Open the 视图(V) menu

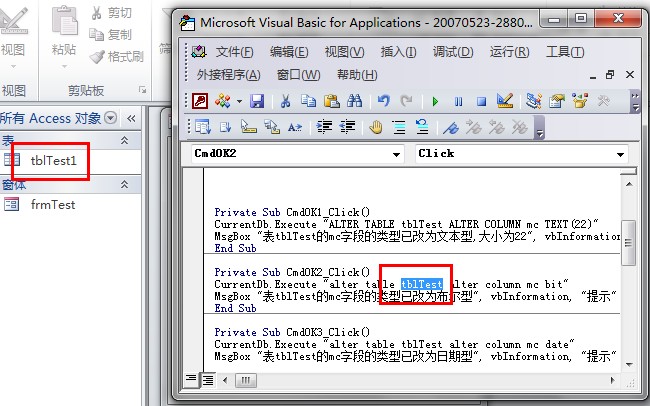pos(344,52)
